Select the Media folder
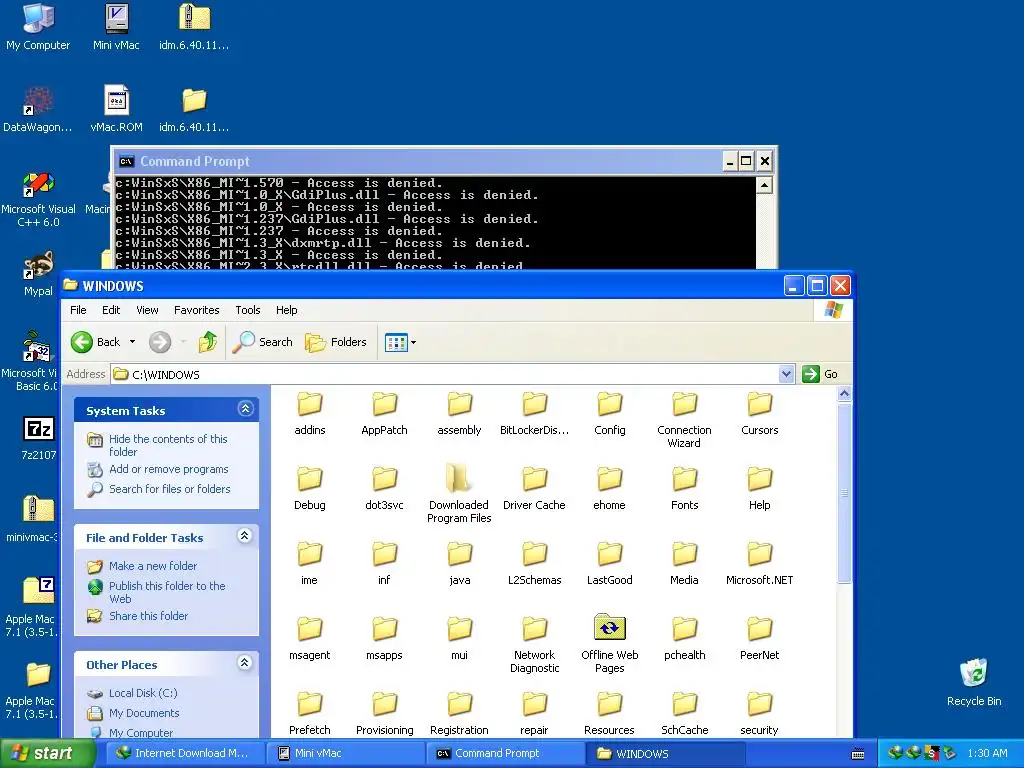 tap(684, 564)
